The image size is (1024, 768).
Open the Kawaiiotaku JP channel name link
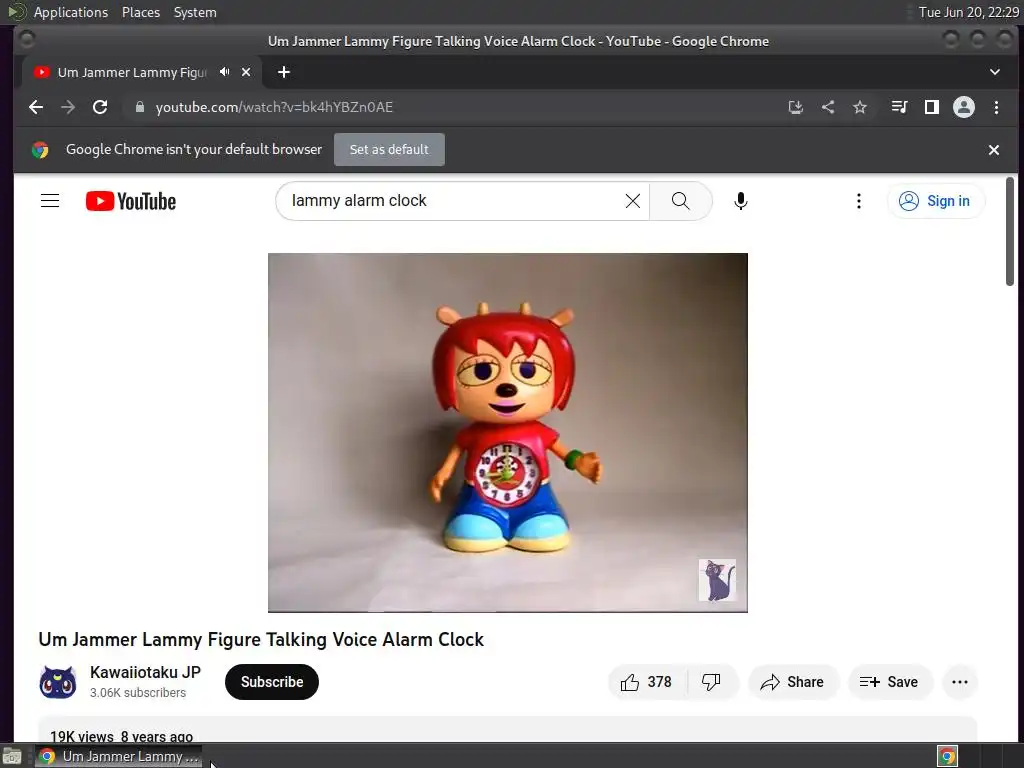click(x=145, y=672)
